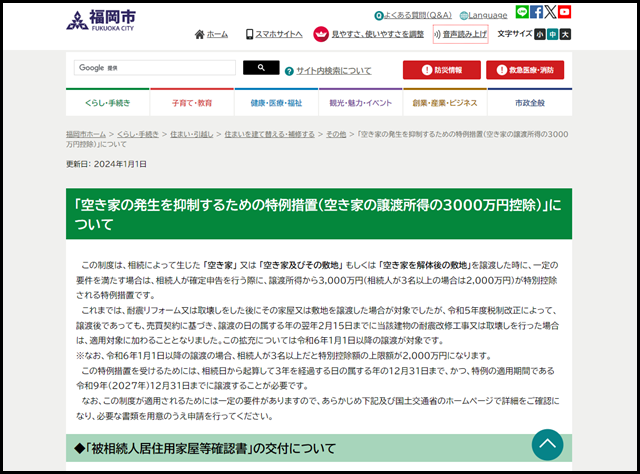Click the question mark icon near サイト内検索について

click(x=289, y=71)
